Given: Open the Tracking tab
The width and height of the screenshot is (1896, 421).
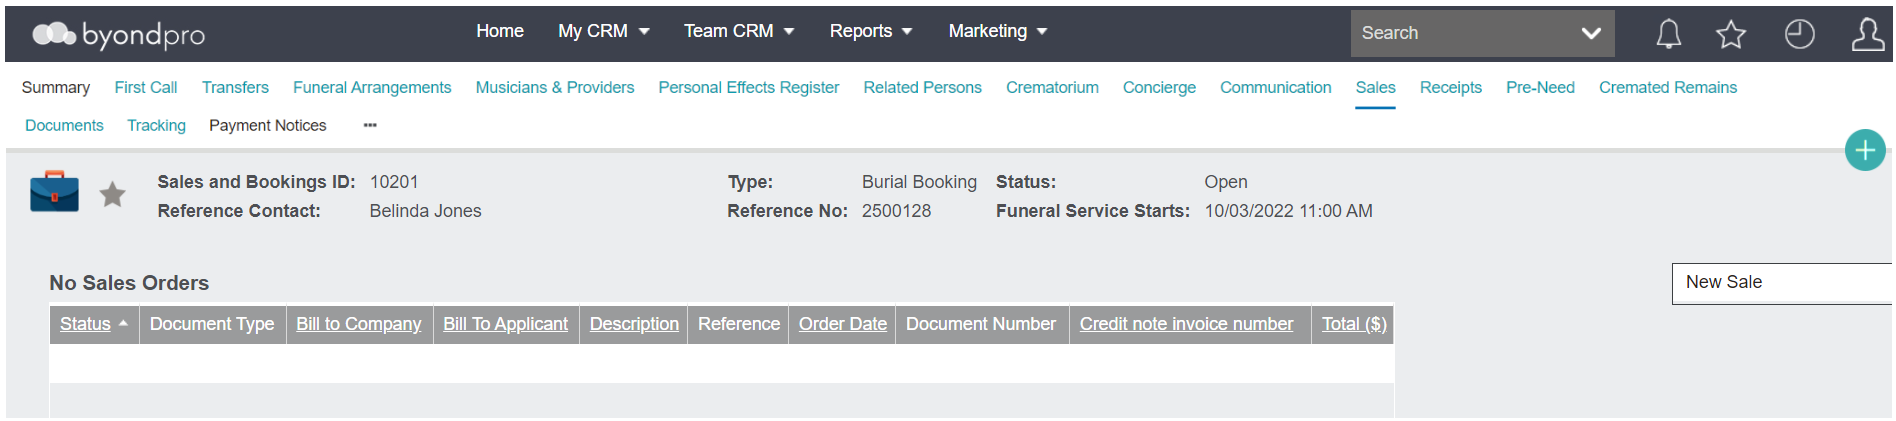Looking at the screenshot, I should point(156,125).
